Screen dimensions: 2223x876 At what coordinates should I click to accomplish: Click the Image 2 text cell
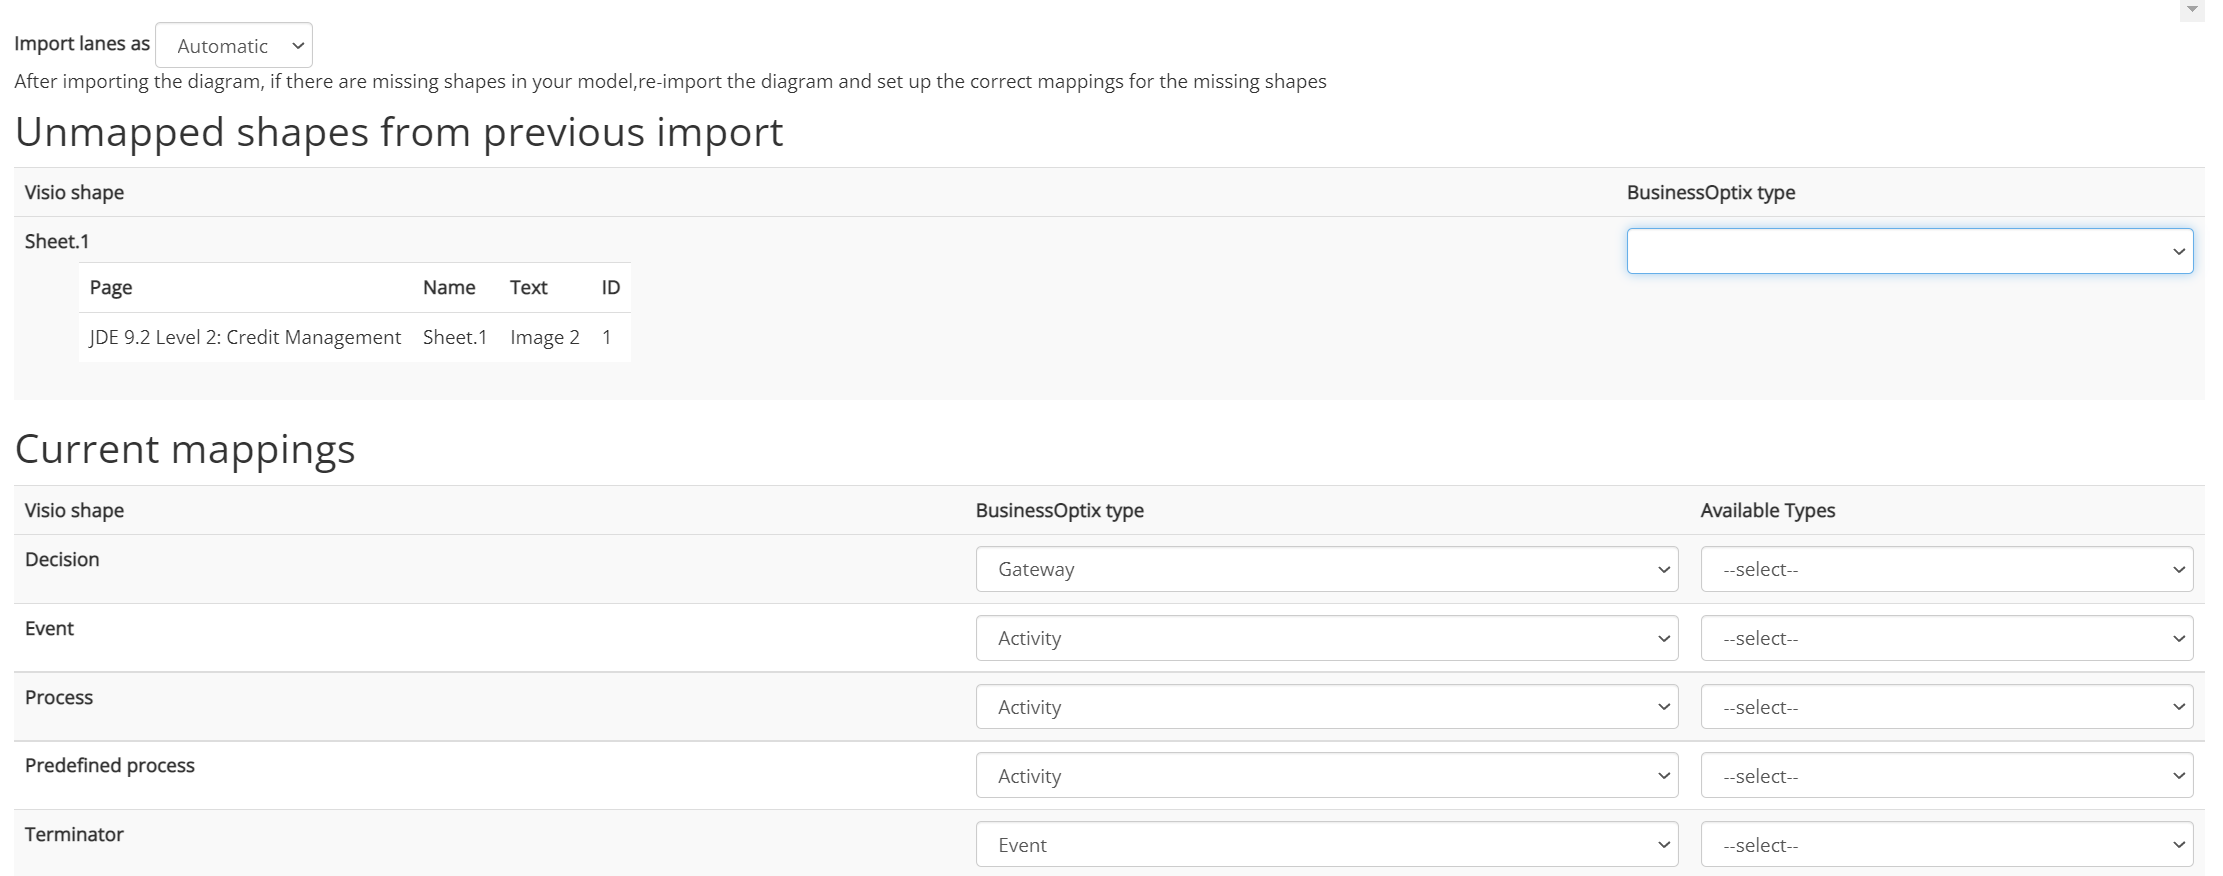pyautogui.click(x=544, y=338)
